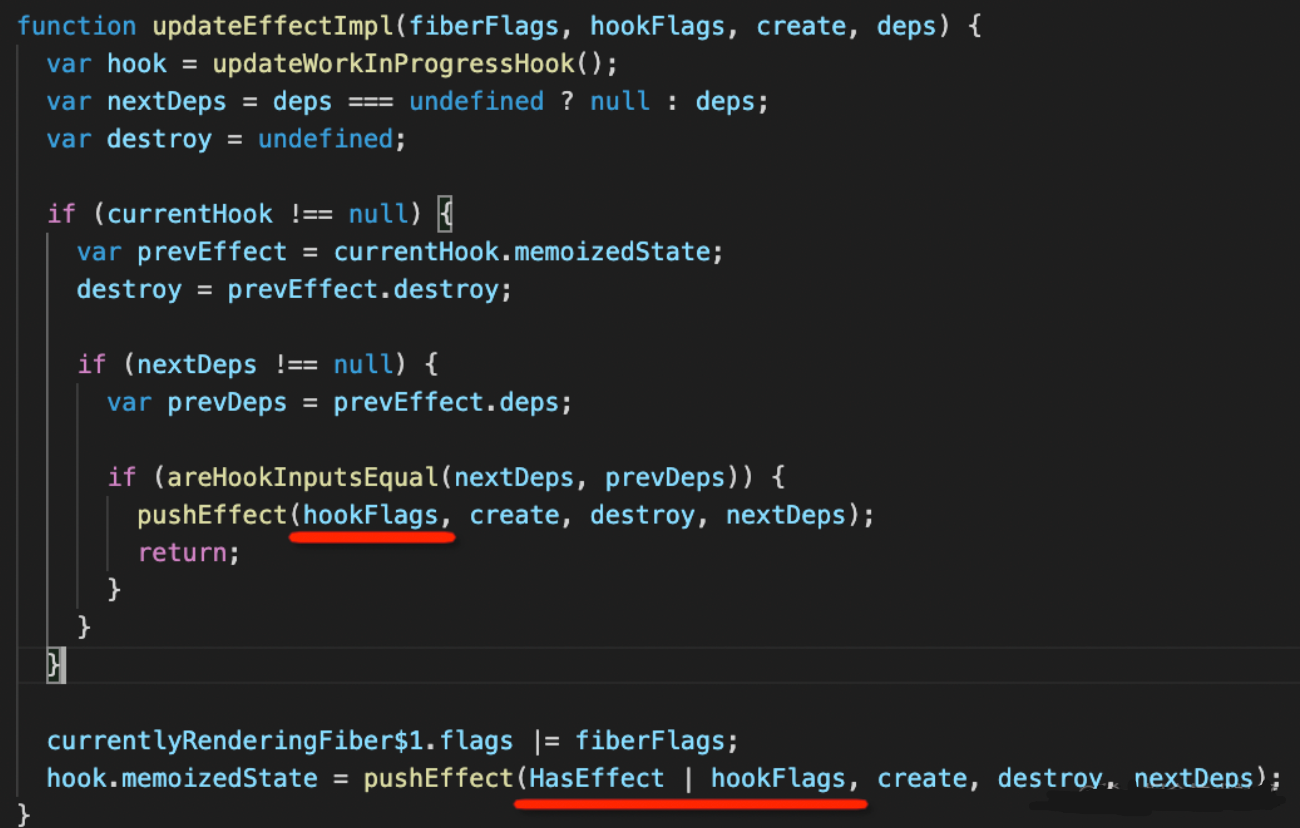Screen dimensions: 1300x828
Task: Click 'prevDeps' in the 'var prevDeps' declaration
Action: click(227, 402)
